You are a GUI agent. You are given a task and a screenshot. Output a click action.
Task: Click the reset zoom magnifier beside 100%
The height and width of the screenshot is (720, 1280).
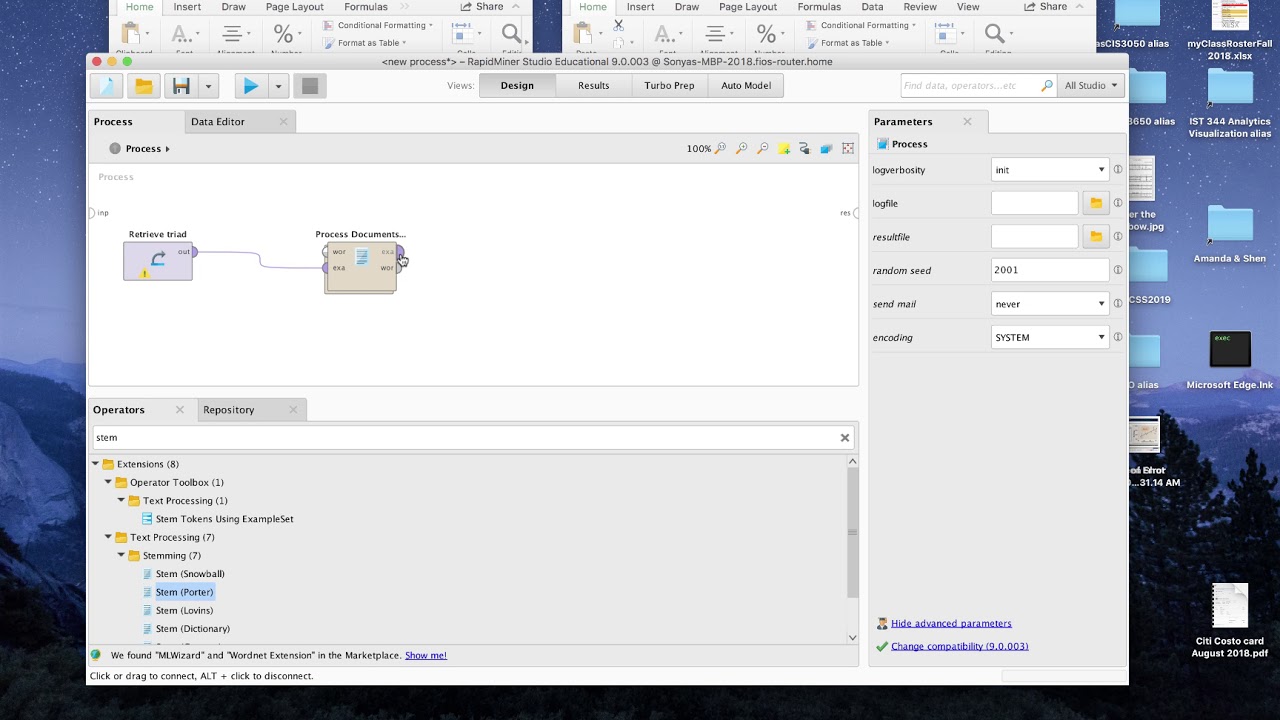(720, 149)
